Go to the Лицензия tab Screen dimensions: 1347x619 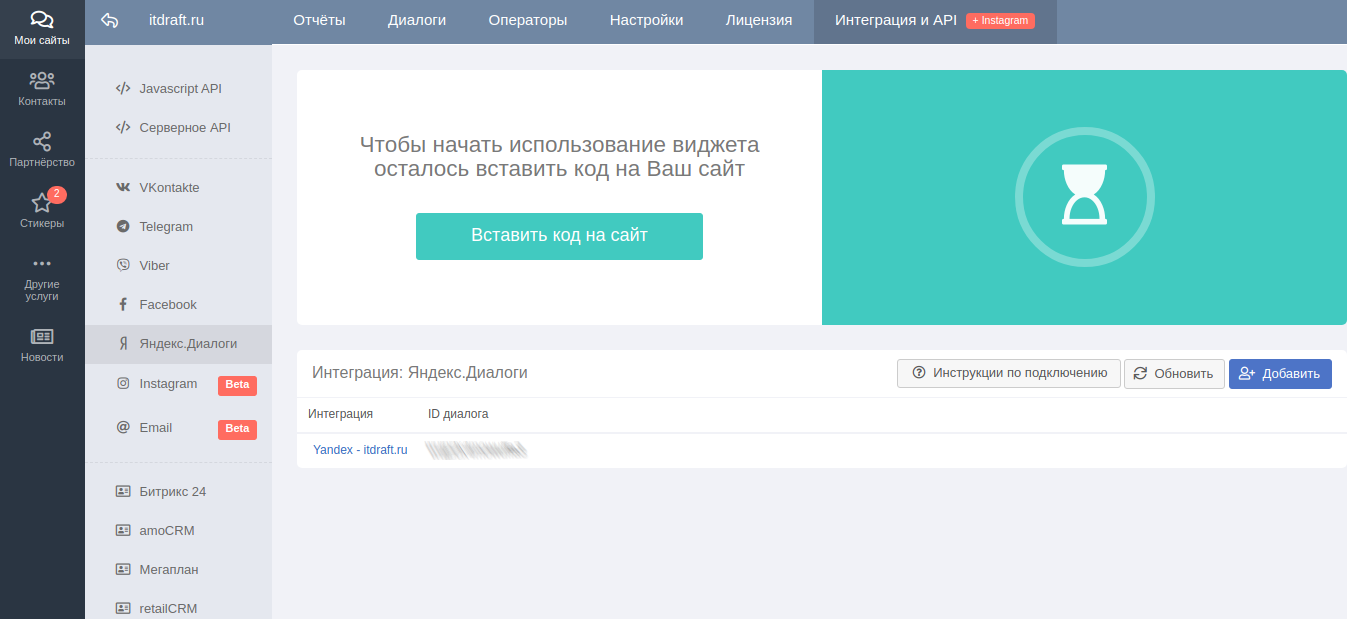coord(759,20)
